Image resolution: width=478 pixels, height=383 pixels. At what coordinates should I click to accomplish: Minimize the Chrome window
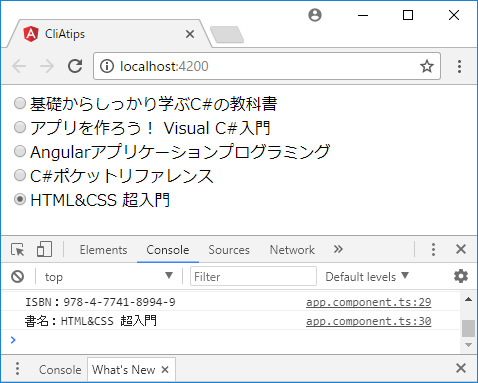363,15
